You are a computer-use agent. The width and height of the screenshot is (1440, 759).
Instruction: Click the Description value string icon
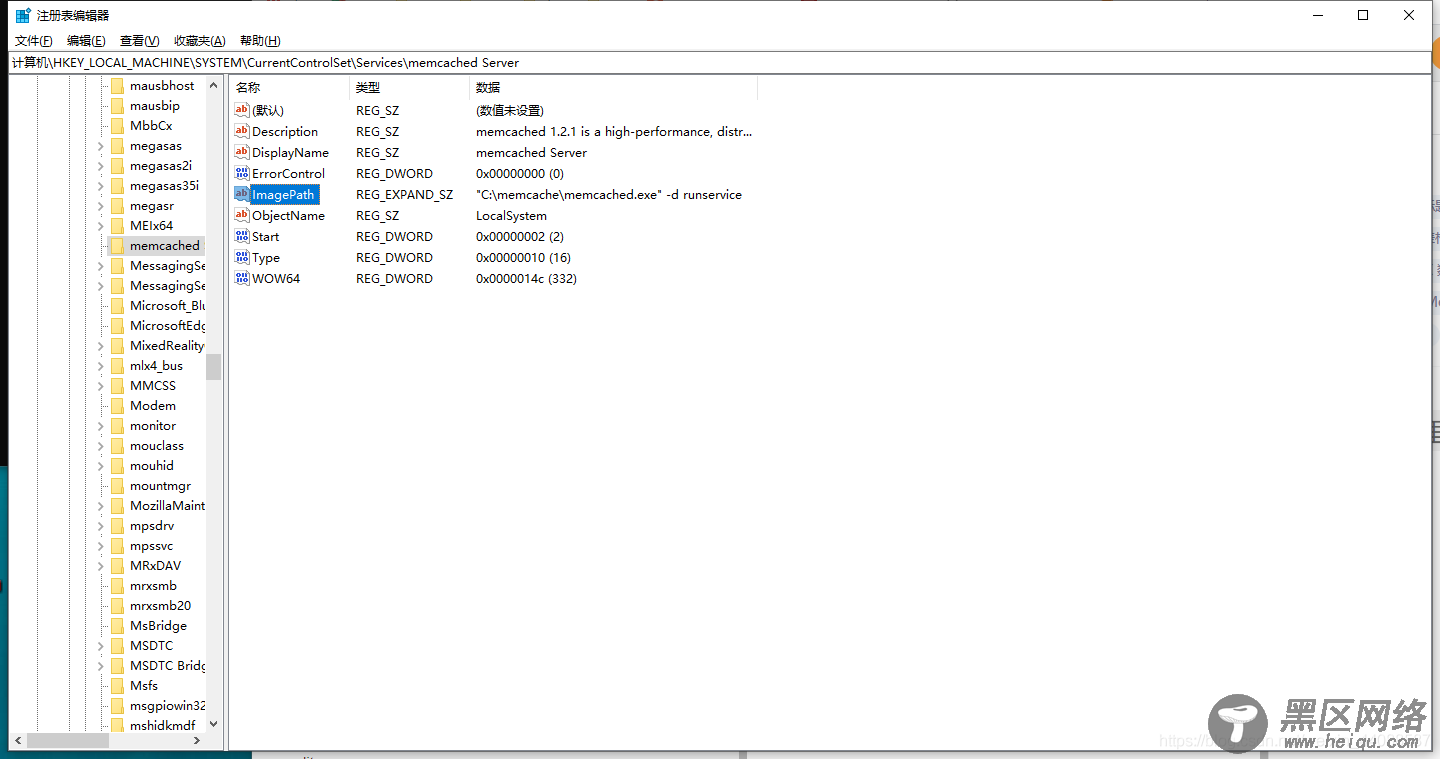click(242, 131)
